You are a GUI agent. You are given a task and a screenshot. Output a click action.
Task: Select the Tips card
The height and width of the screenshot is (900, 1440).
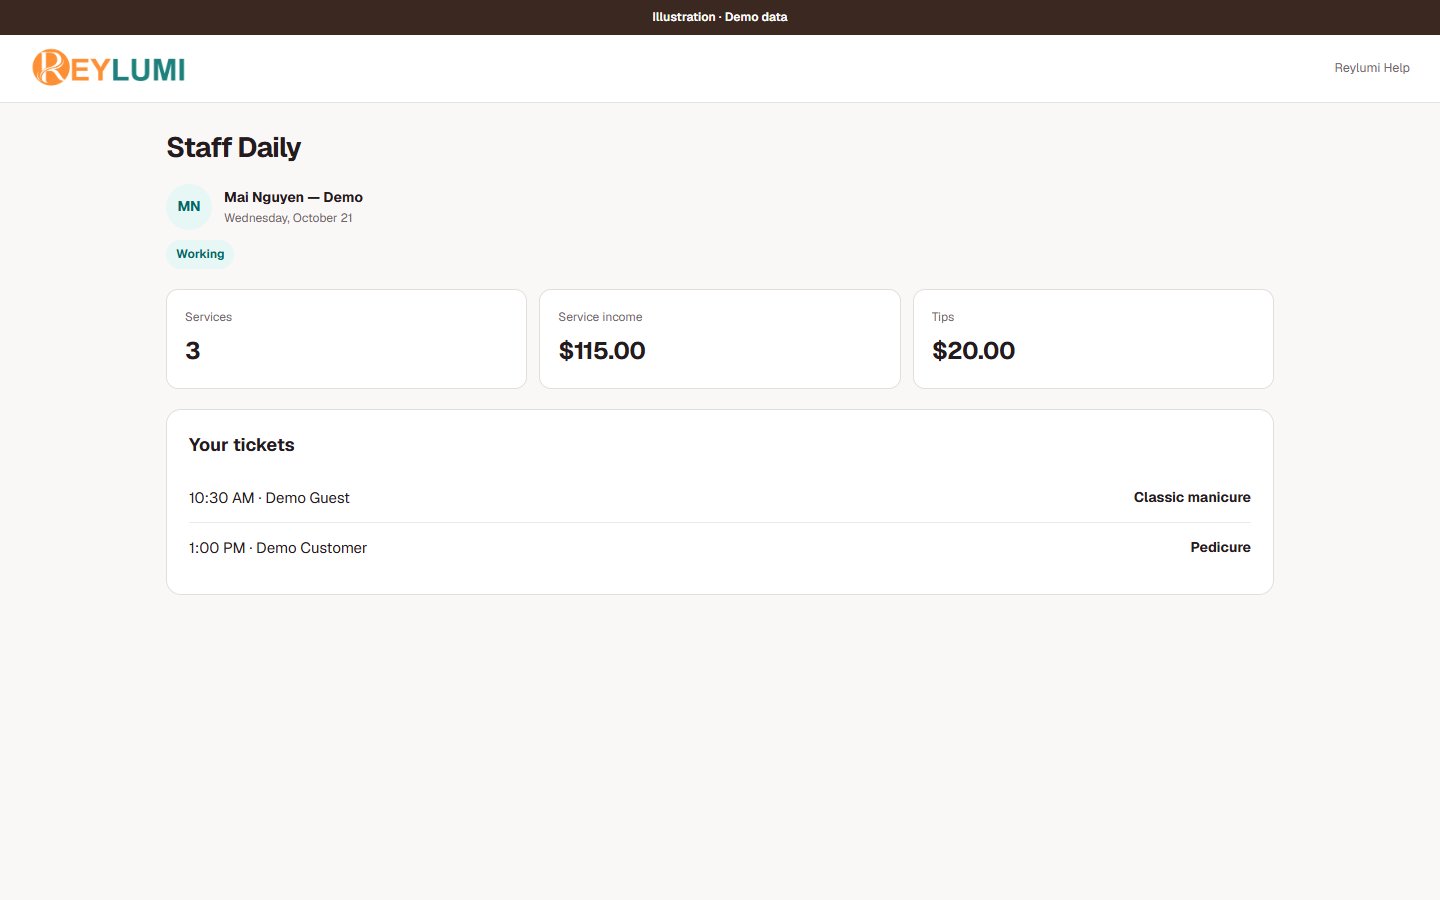click(x=1093, y=339)
